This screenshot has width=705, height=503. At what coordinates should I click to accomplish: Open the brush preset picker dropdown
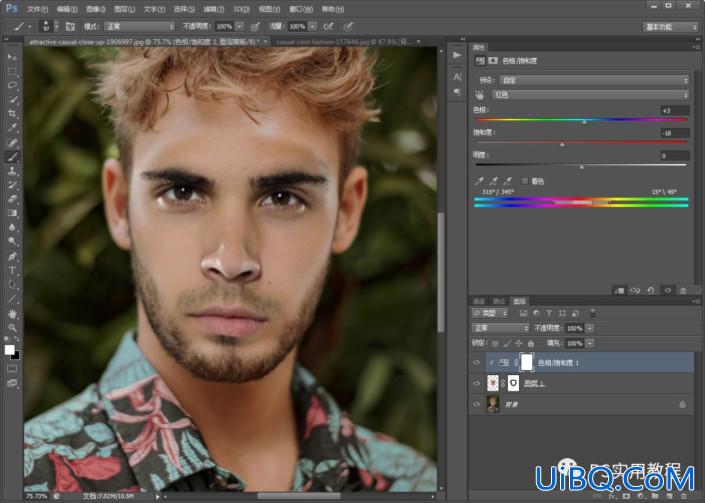[x=57, y=27]
